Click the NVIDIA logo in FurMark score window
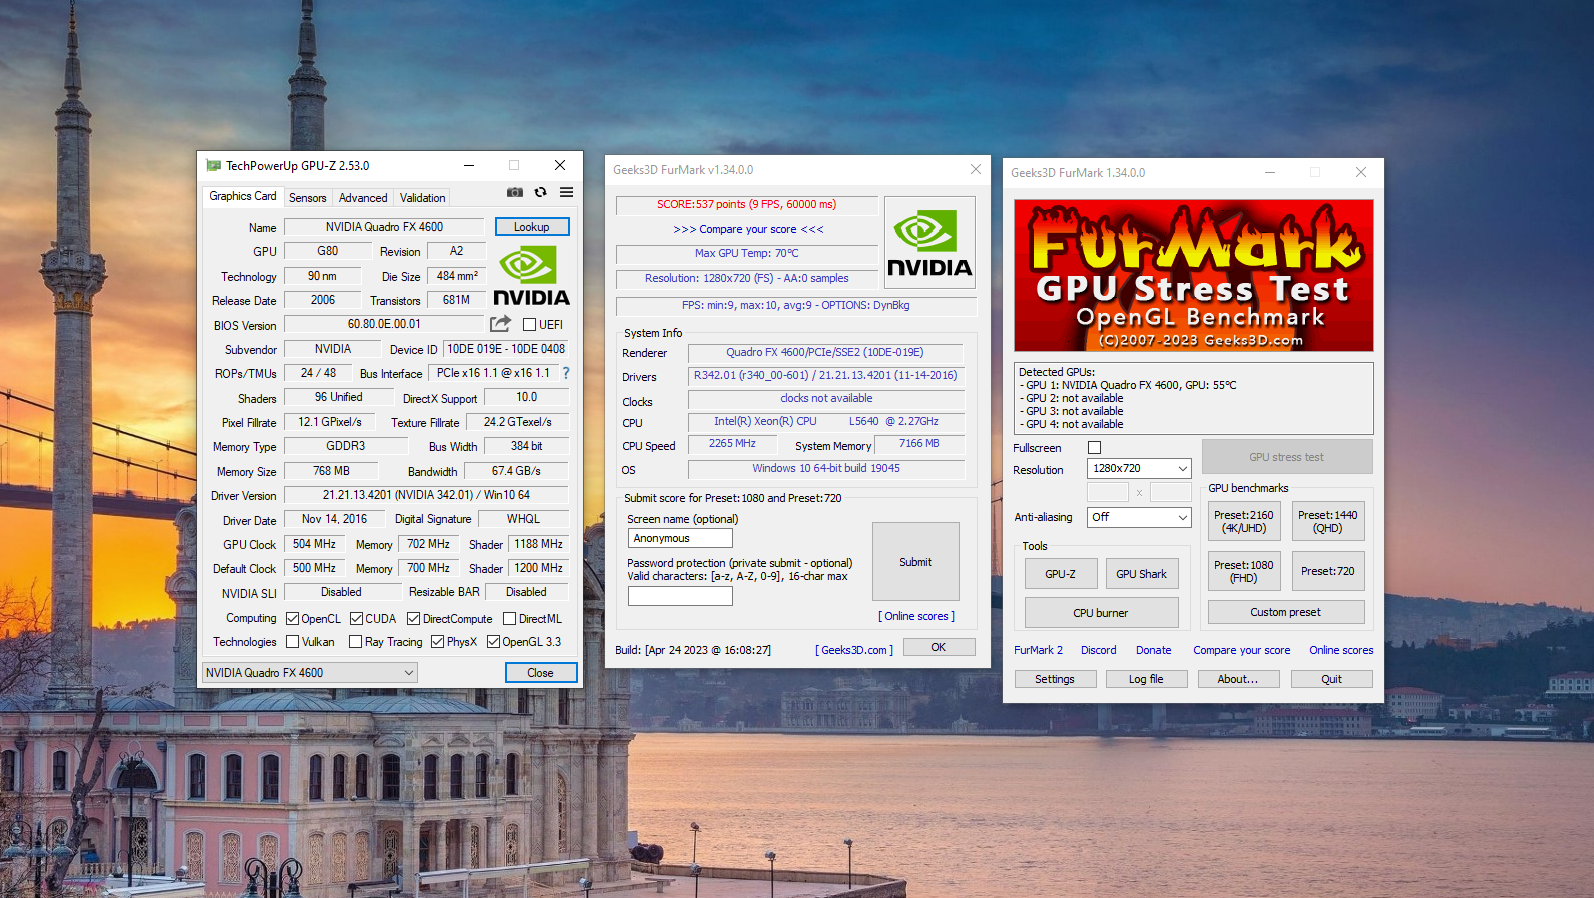This screenshot has height=898, width=1594. click(930, 243)
